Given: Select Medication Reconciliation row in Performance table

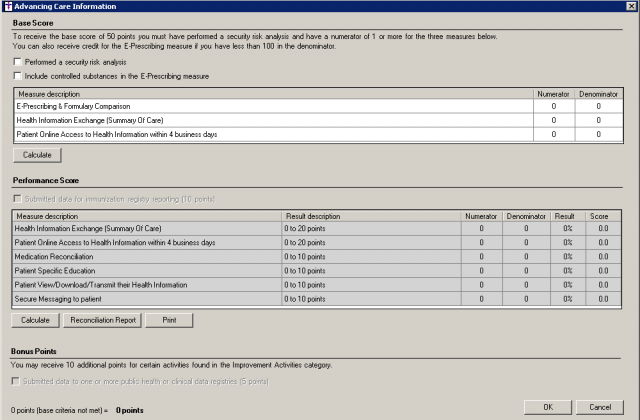Looking at the screenshot, I should (x=150, y=256).
